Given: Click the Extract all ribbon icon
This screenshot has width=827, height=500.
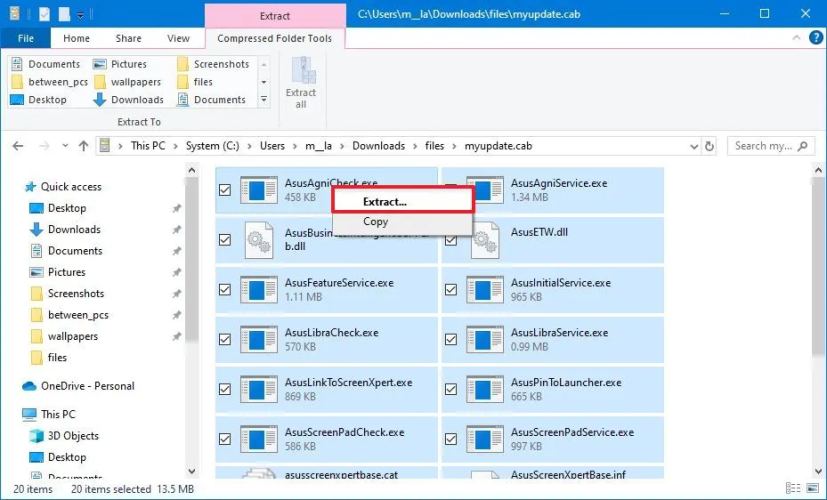Looking at the screenshot, I should click(300, 82).
